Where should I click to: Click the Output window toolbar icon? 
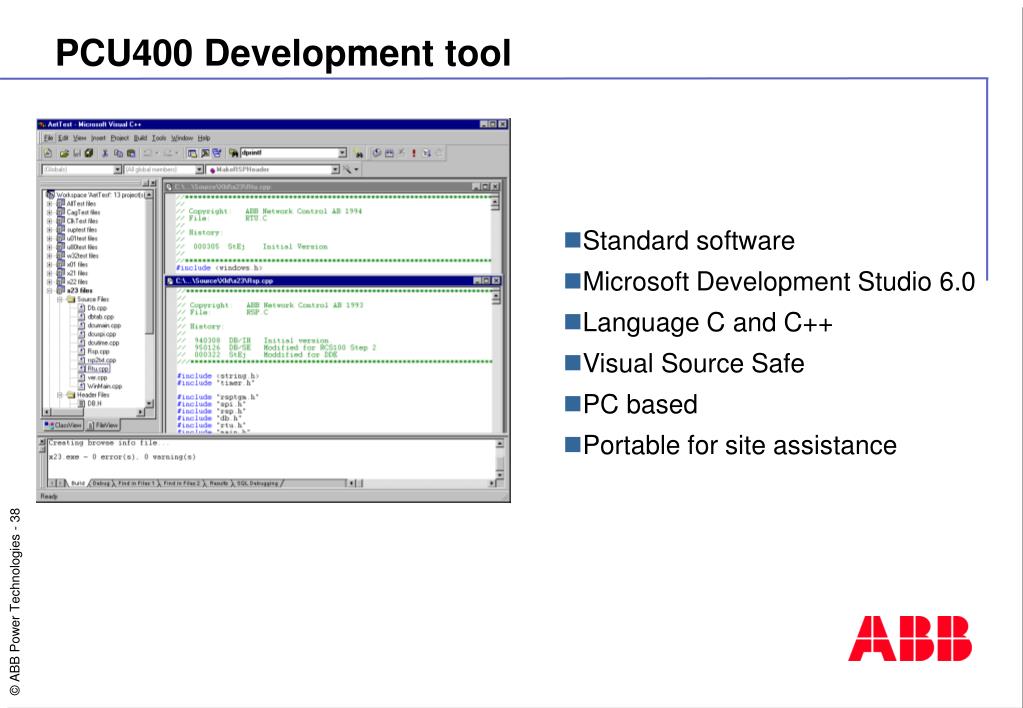click(205, 153)
